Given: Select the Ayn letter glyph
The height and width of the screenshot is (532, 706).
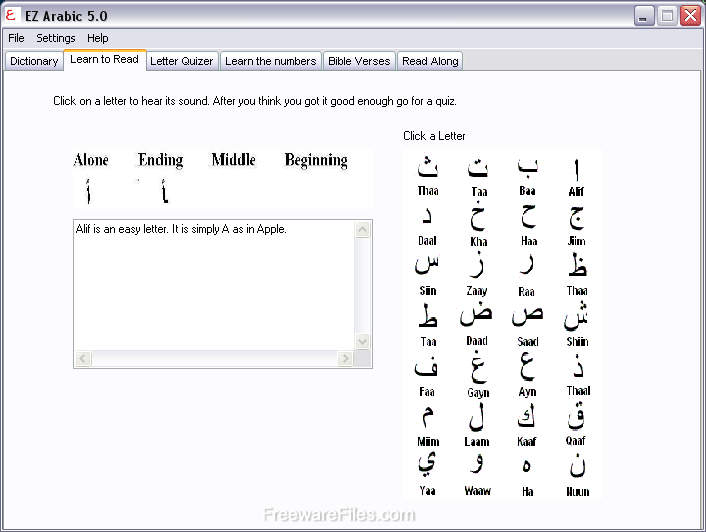Looking at the screenshot, I should pyautogui.click(x=528, y=365).
